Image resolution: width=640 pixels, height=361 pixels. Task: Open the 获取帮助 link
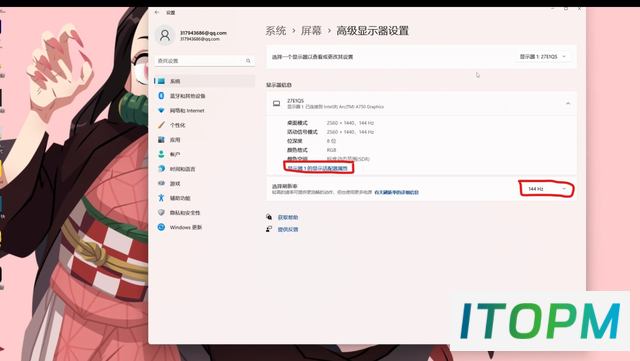coord(288,217)
